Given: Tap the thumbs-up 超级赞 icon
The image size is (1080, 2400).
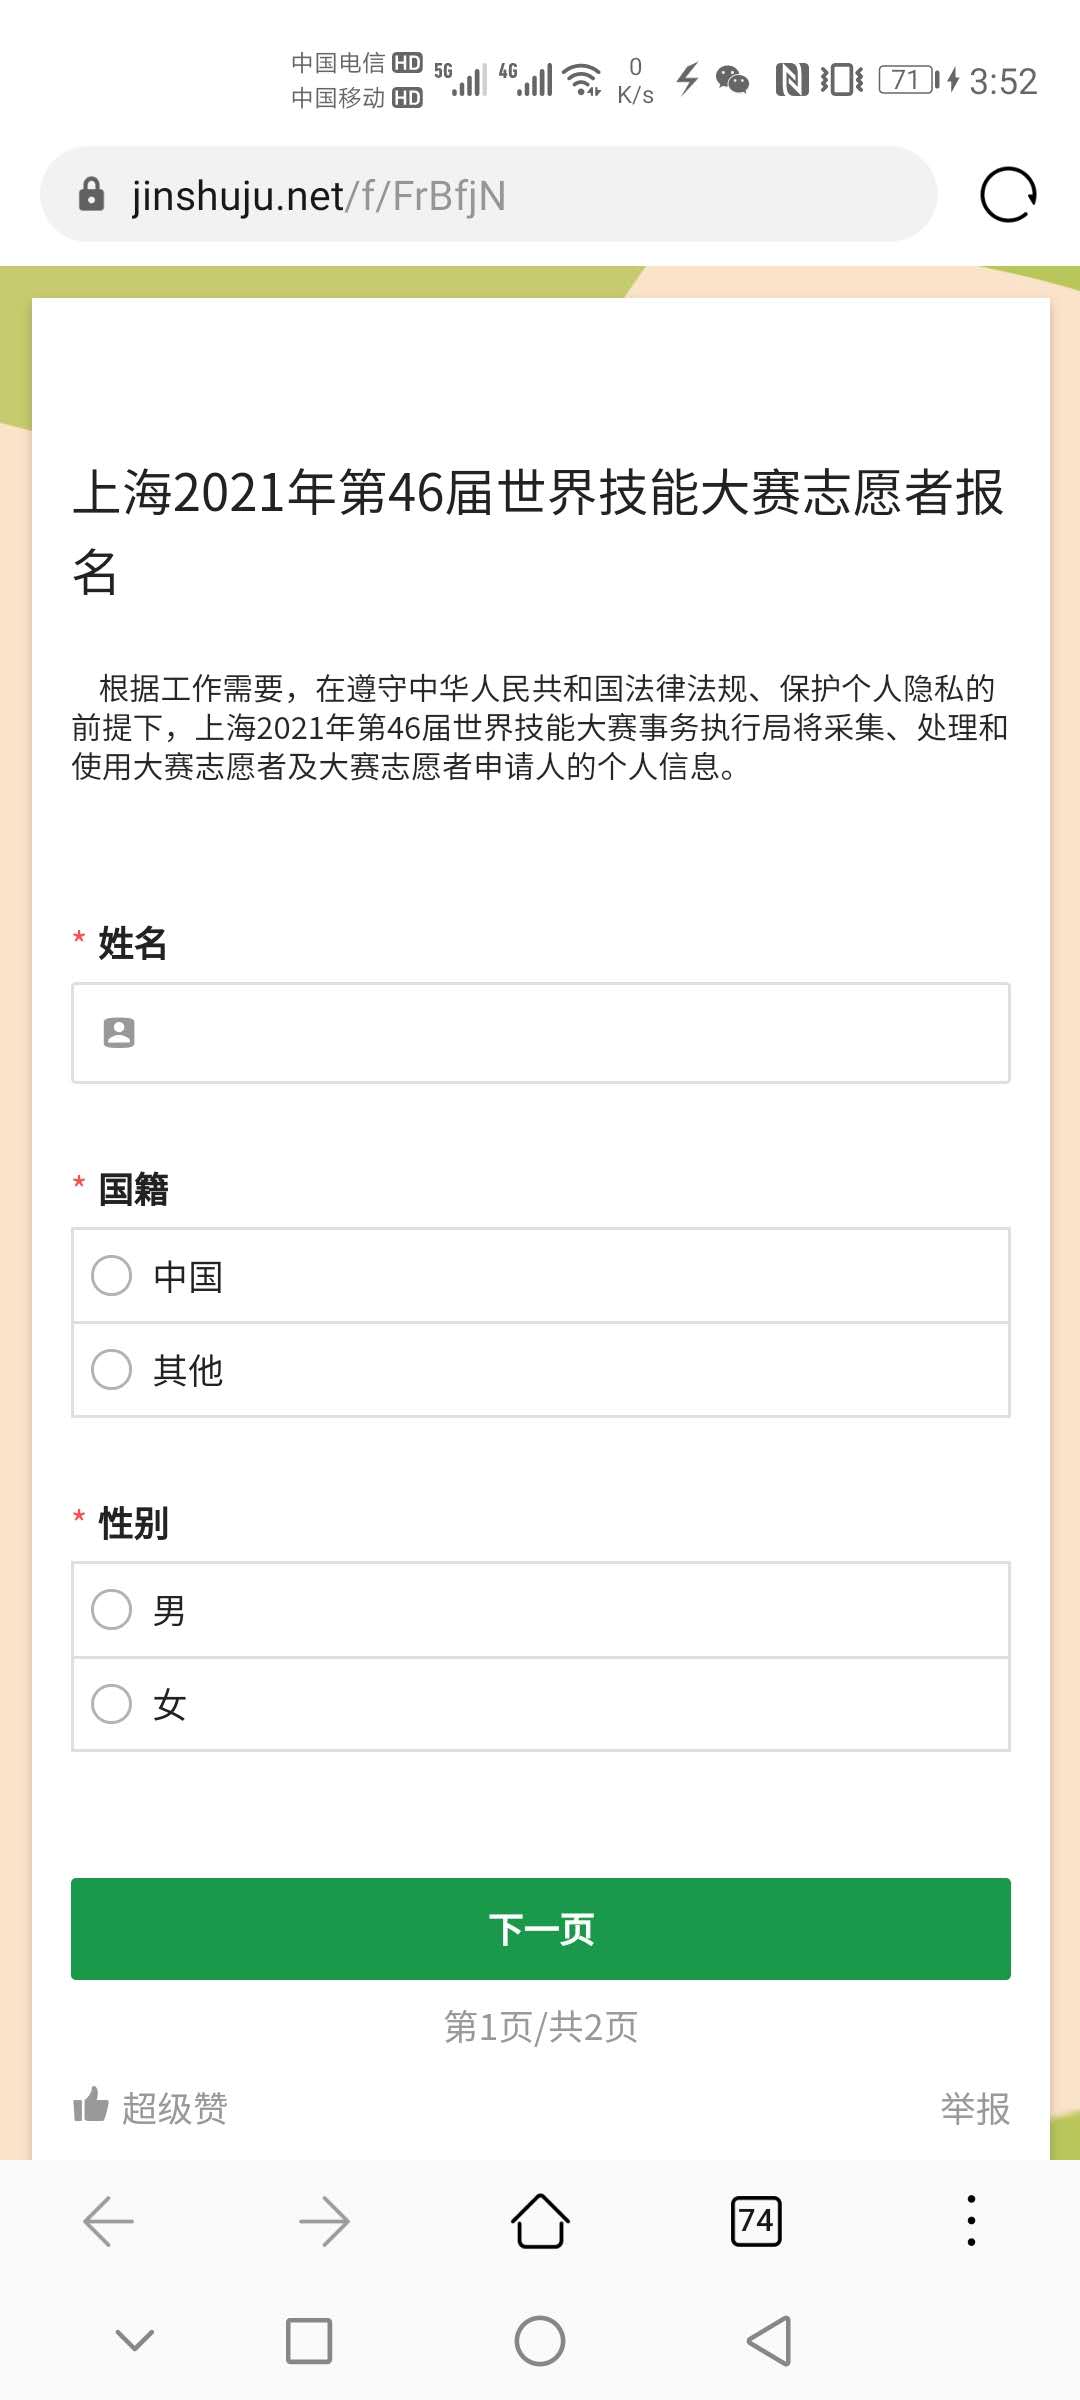Looking at the screenshot, I should click(x=91, y=2105).
